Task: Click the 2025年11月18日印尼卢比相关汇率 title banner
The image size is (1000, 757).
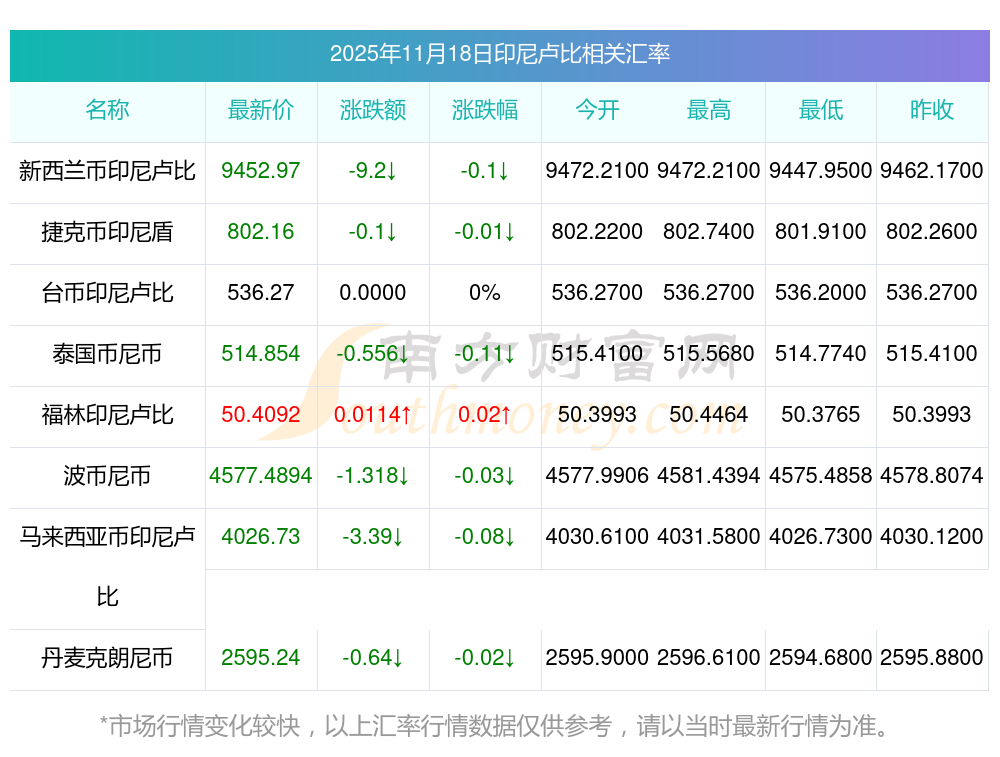Action: pyautogui.click(x=499, y=54)
